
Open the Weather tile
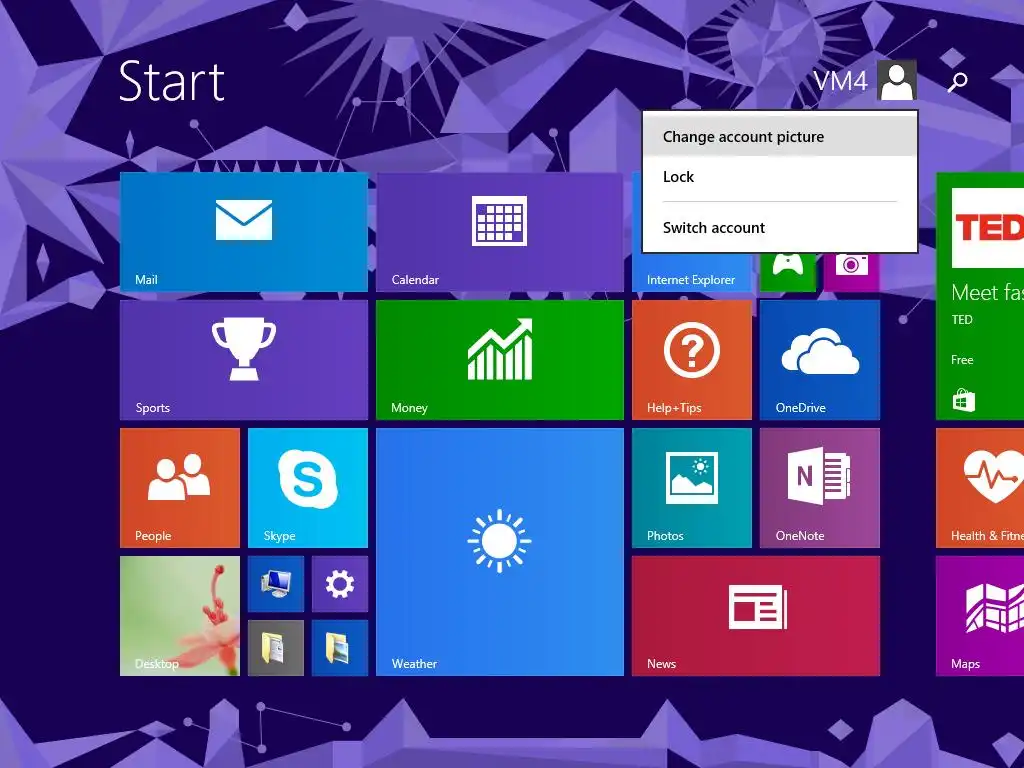coord(500,552)
